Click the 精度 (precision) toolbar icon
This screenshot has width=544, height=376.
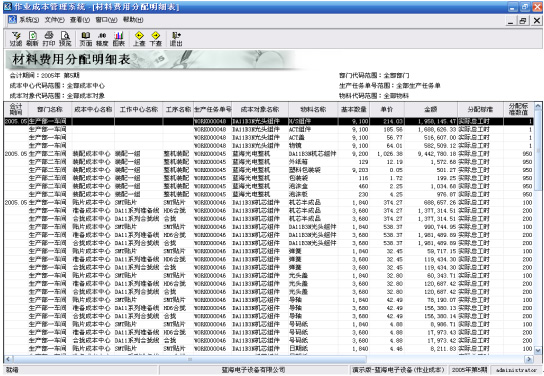pos(102,39)
